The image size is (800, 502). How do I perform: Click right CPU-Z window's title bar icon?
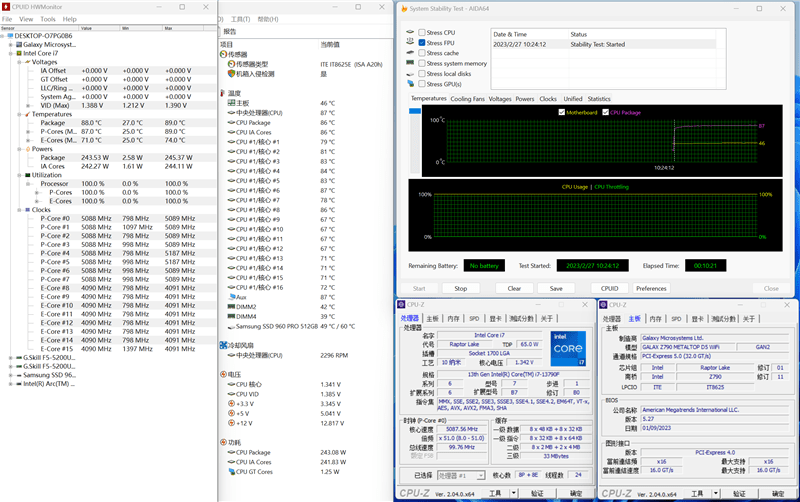click(604, 305)
